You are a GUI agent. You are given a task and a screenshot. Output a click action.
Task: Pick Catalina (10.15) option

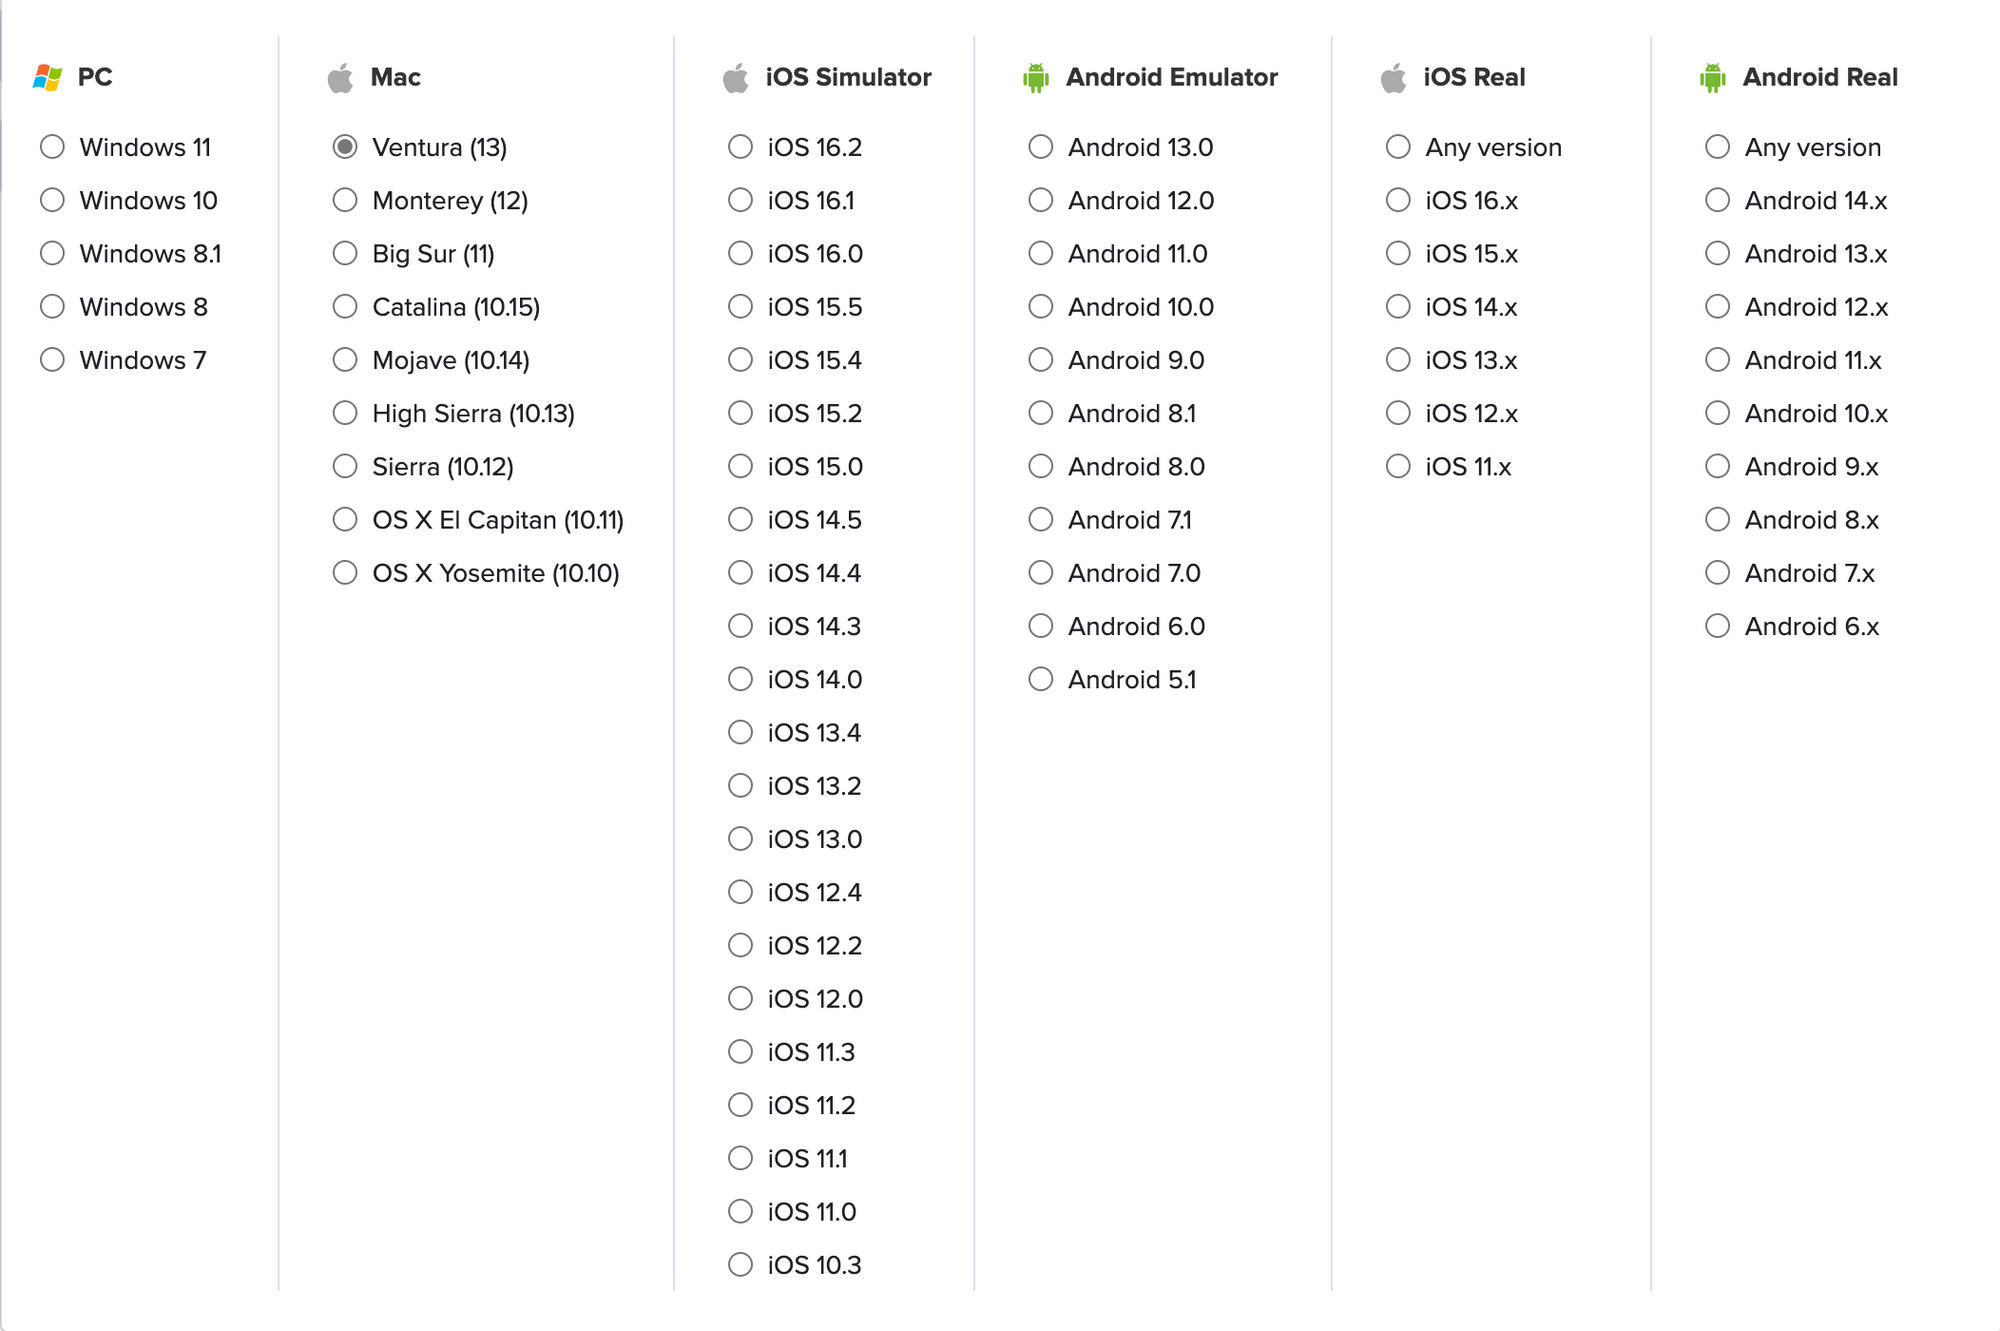345,307
